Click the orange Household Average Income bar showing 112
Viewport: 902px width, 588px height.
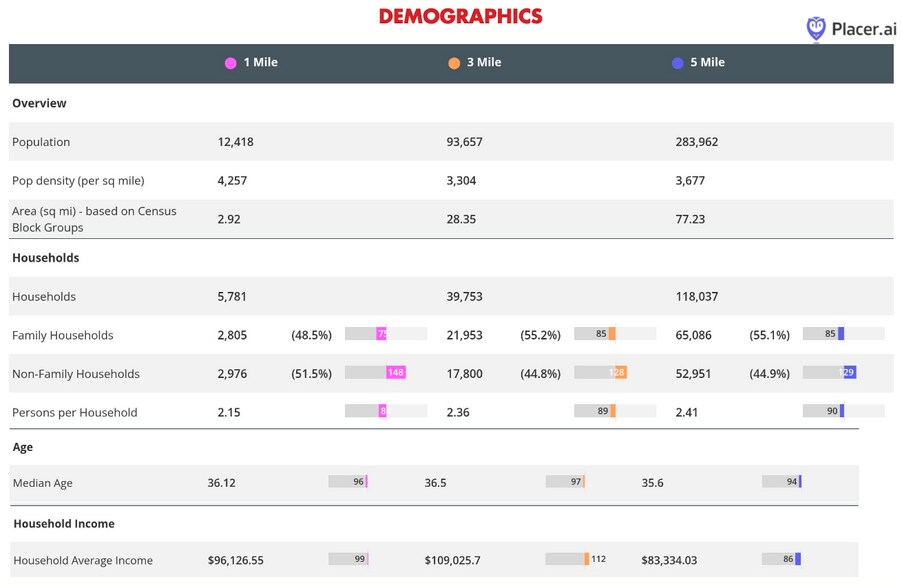coord(587,559)
